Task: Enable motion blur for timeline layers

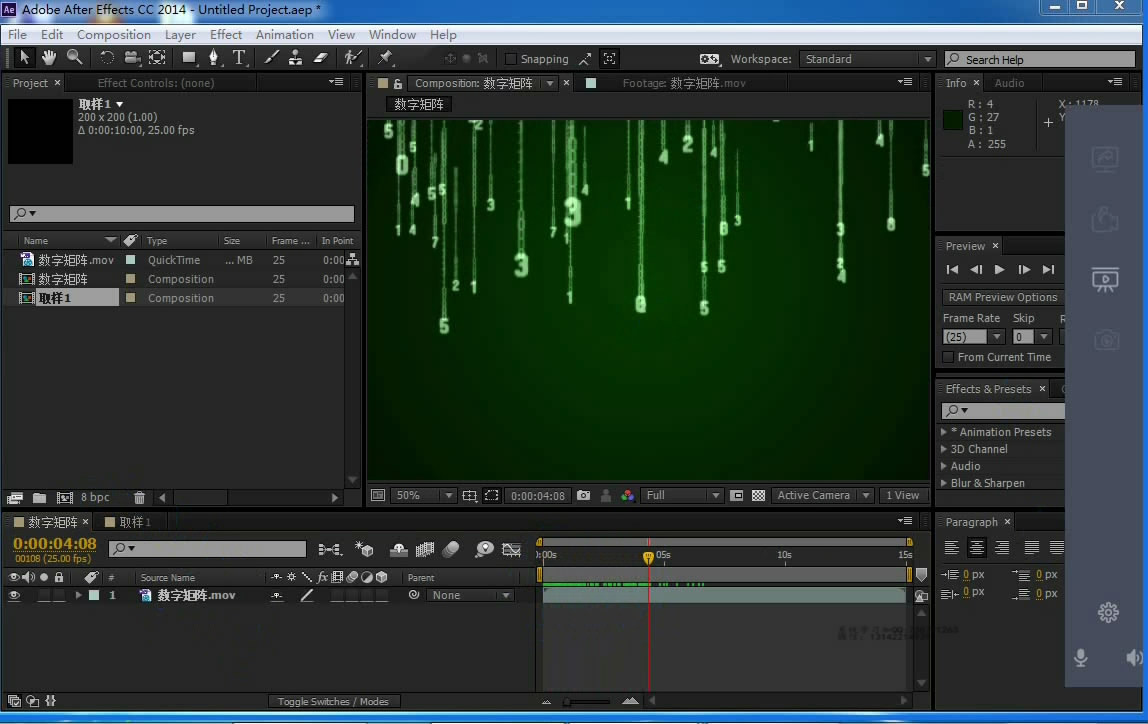Action: click(x=451, y=550)
